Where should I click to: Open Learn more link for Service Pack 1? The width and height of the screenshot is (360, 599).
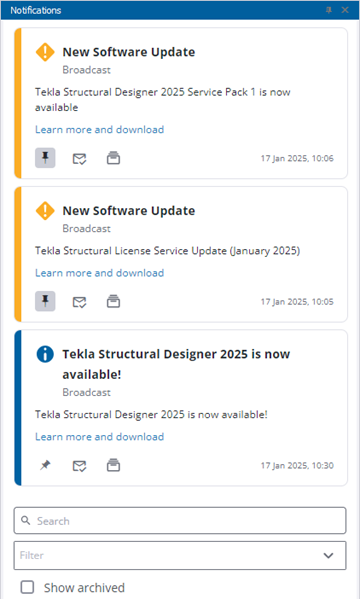point(99,130)
